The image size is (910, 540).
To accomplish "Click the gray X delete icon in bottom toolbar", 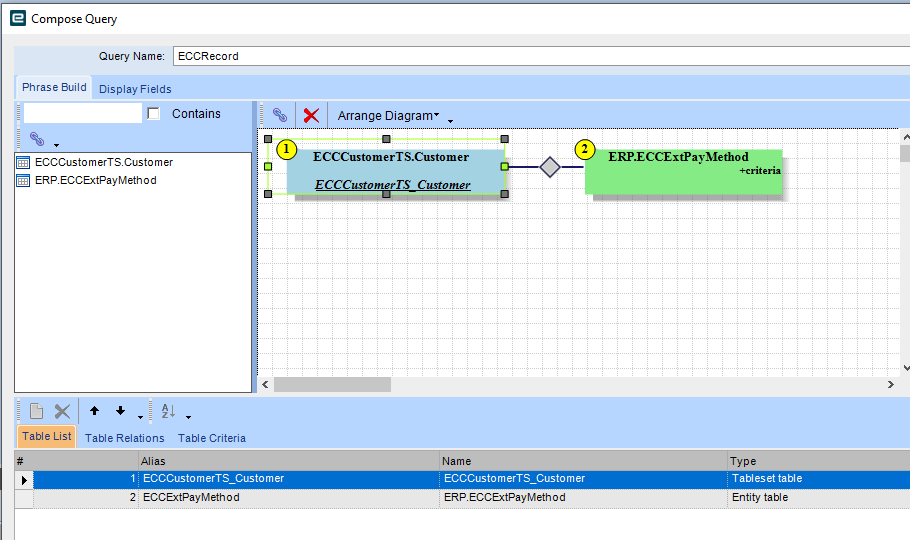I will pos(62,412).
